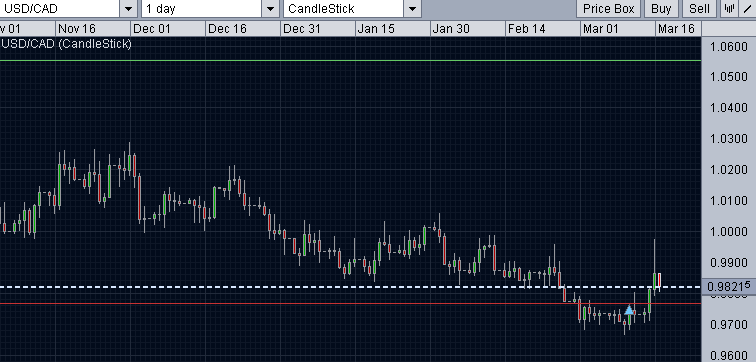Click the 1.0000 price axis label

pyautogui.click(x=729, y=232)
